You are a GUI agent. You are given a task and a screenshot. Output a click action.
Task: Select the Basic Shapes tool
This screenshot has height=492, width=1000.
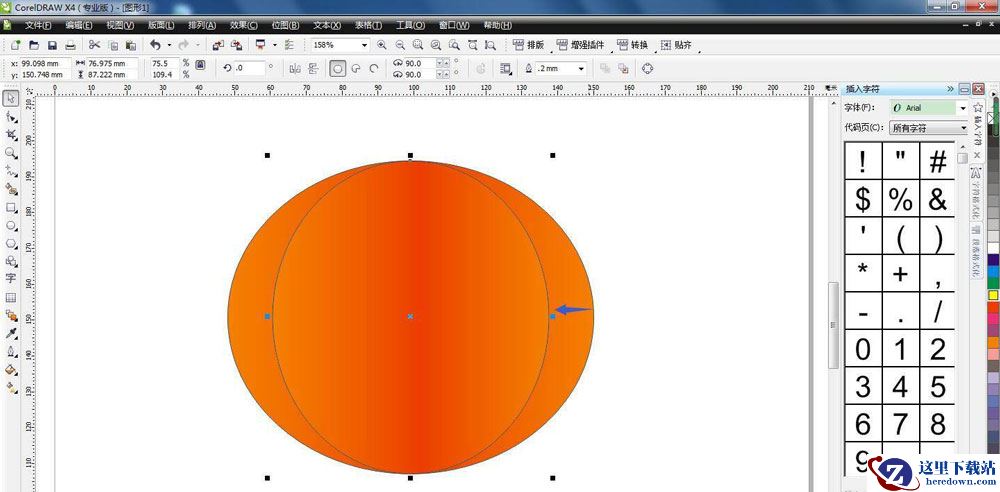[x=11, y=261]
